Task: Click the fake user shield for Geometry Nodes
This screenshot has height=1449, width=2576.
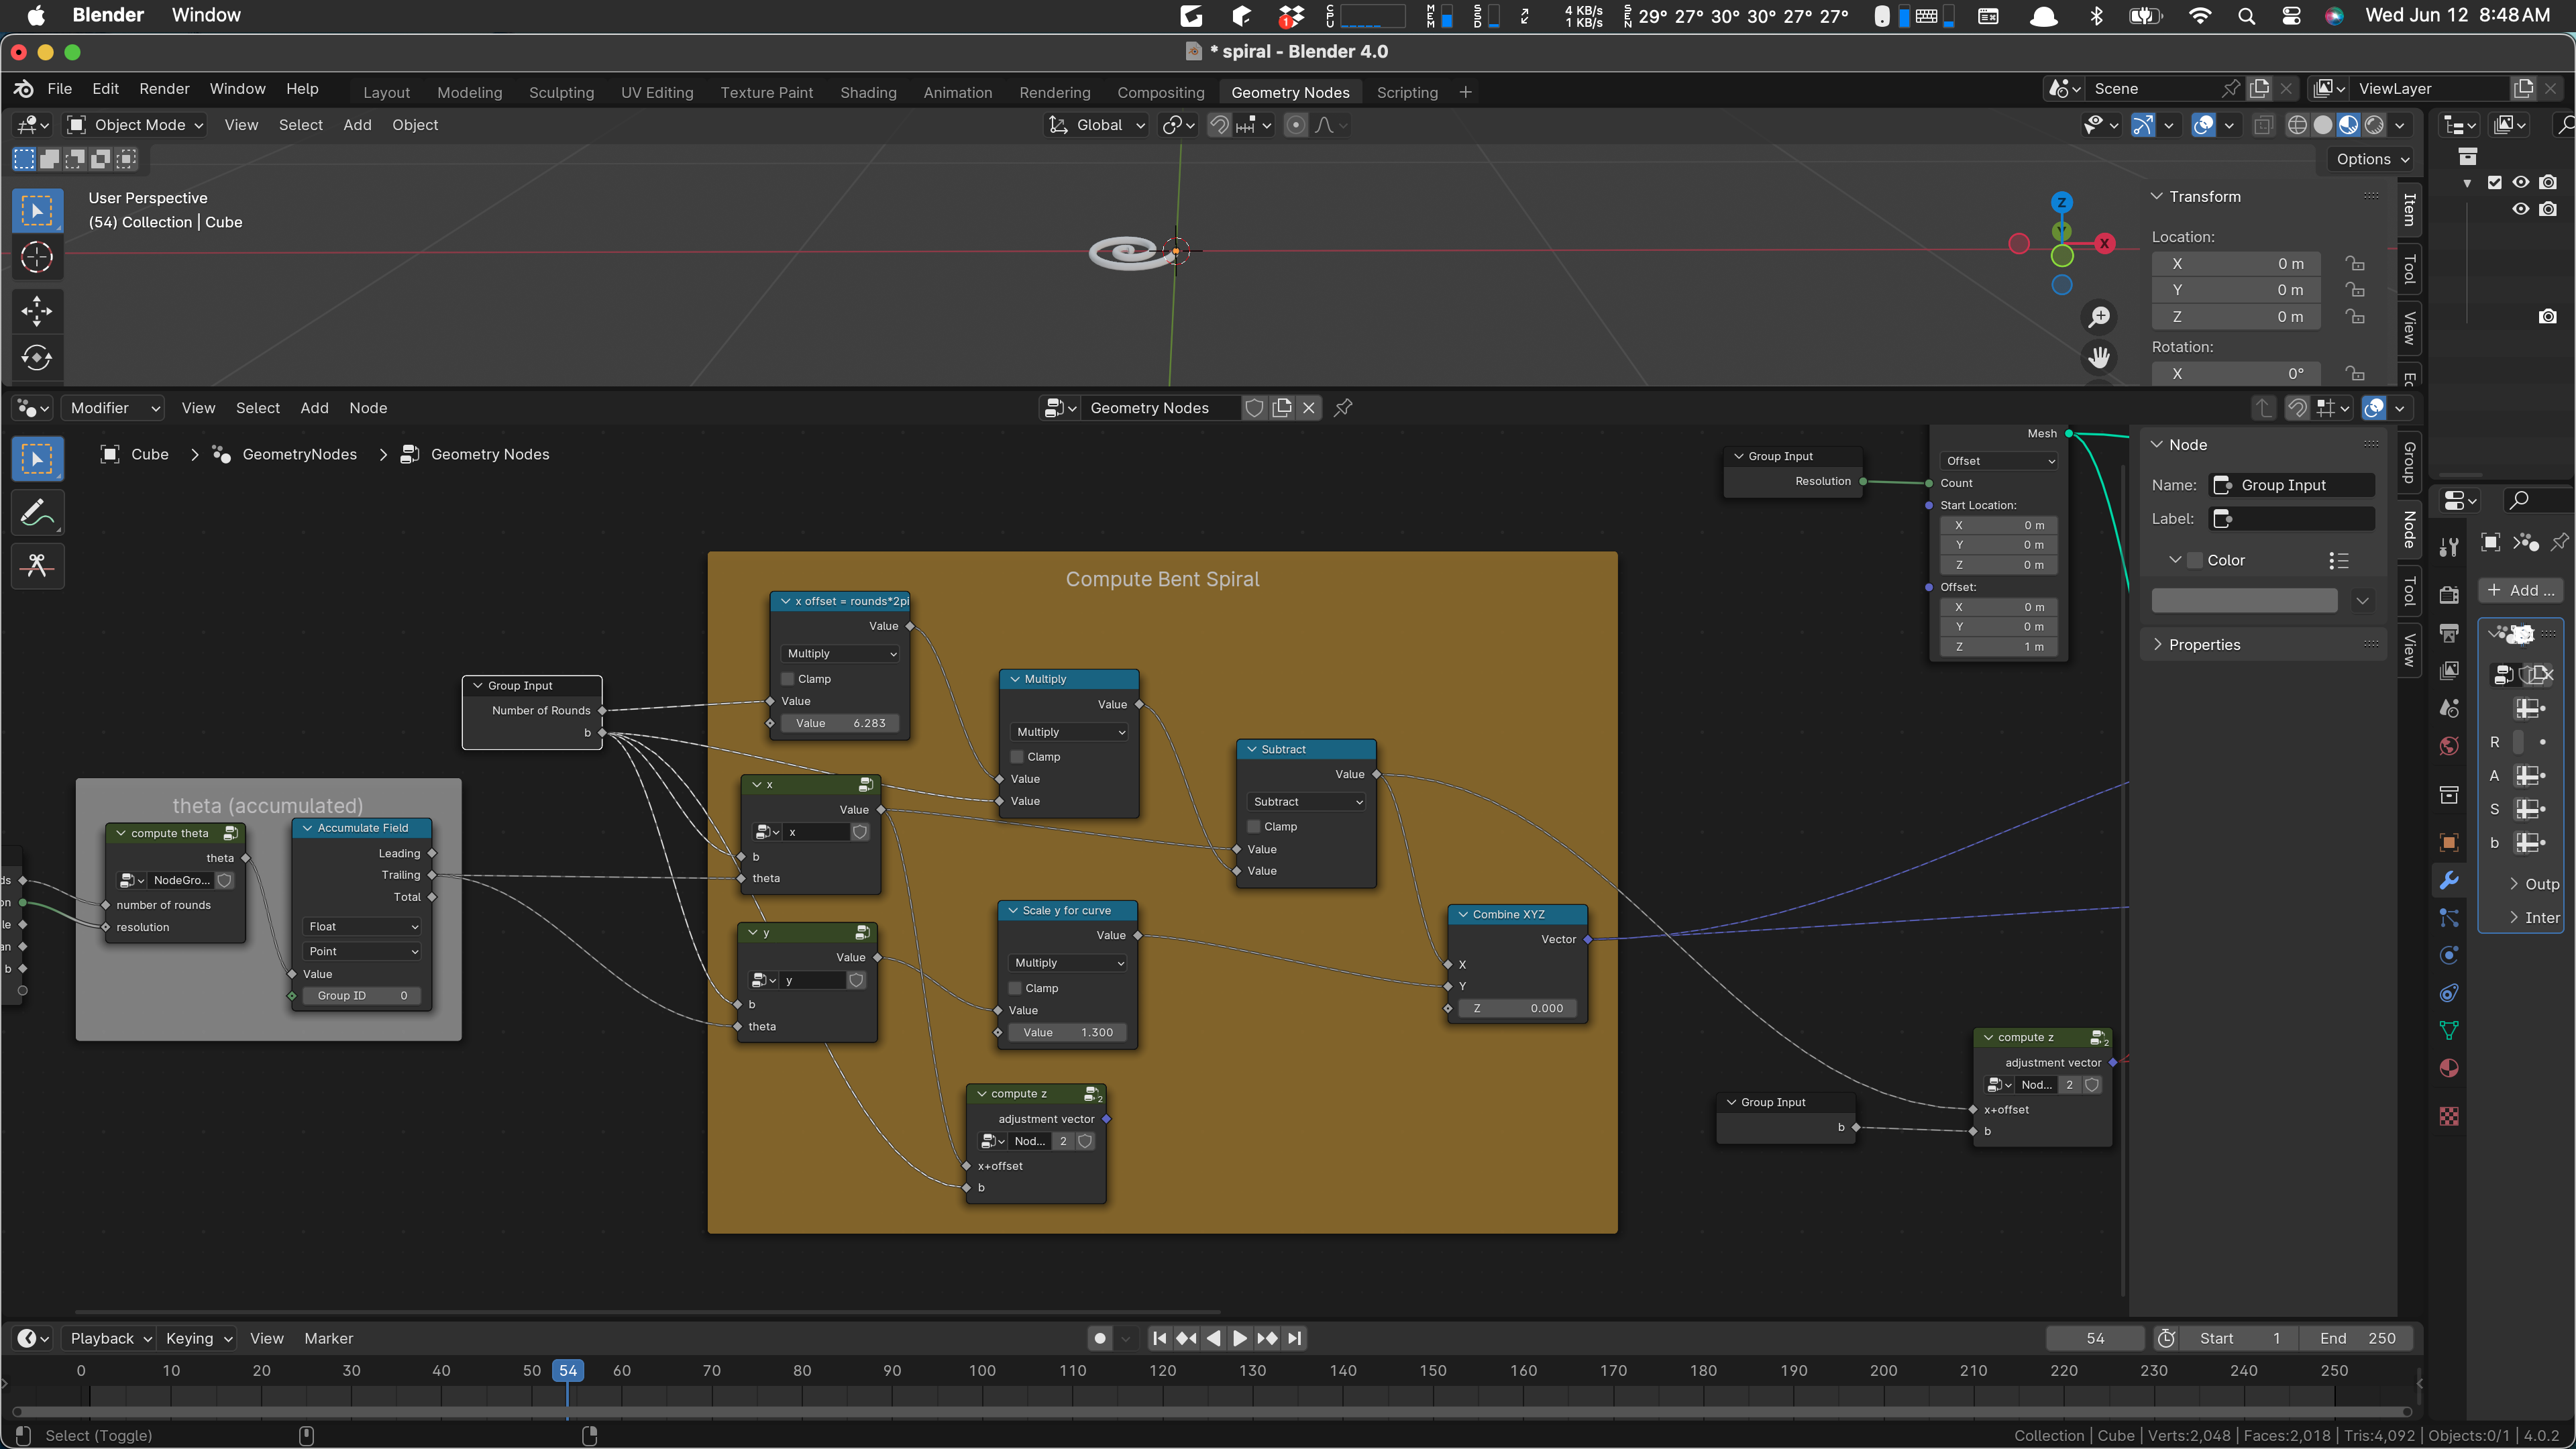Action: [x=1254, y=408]
